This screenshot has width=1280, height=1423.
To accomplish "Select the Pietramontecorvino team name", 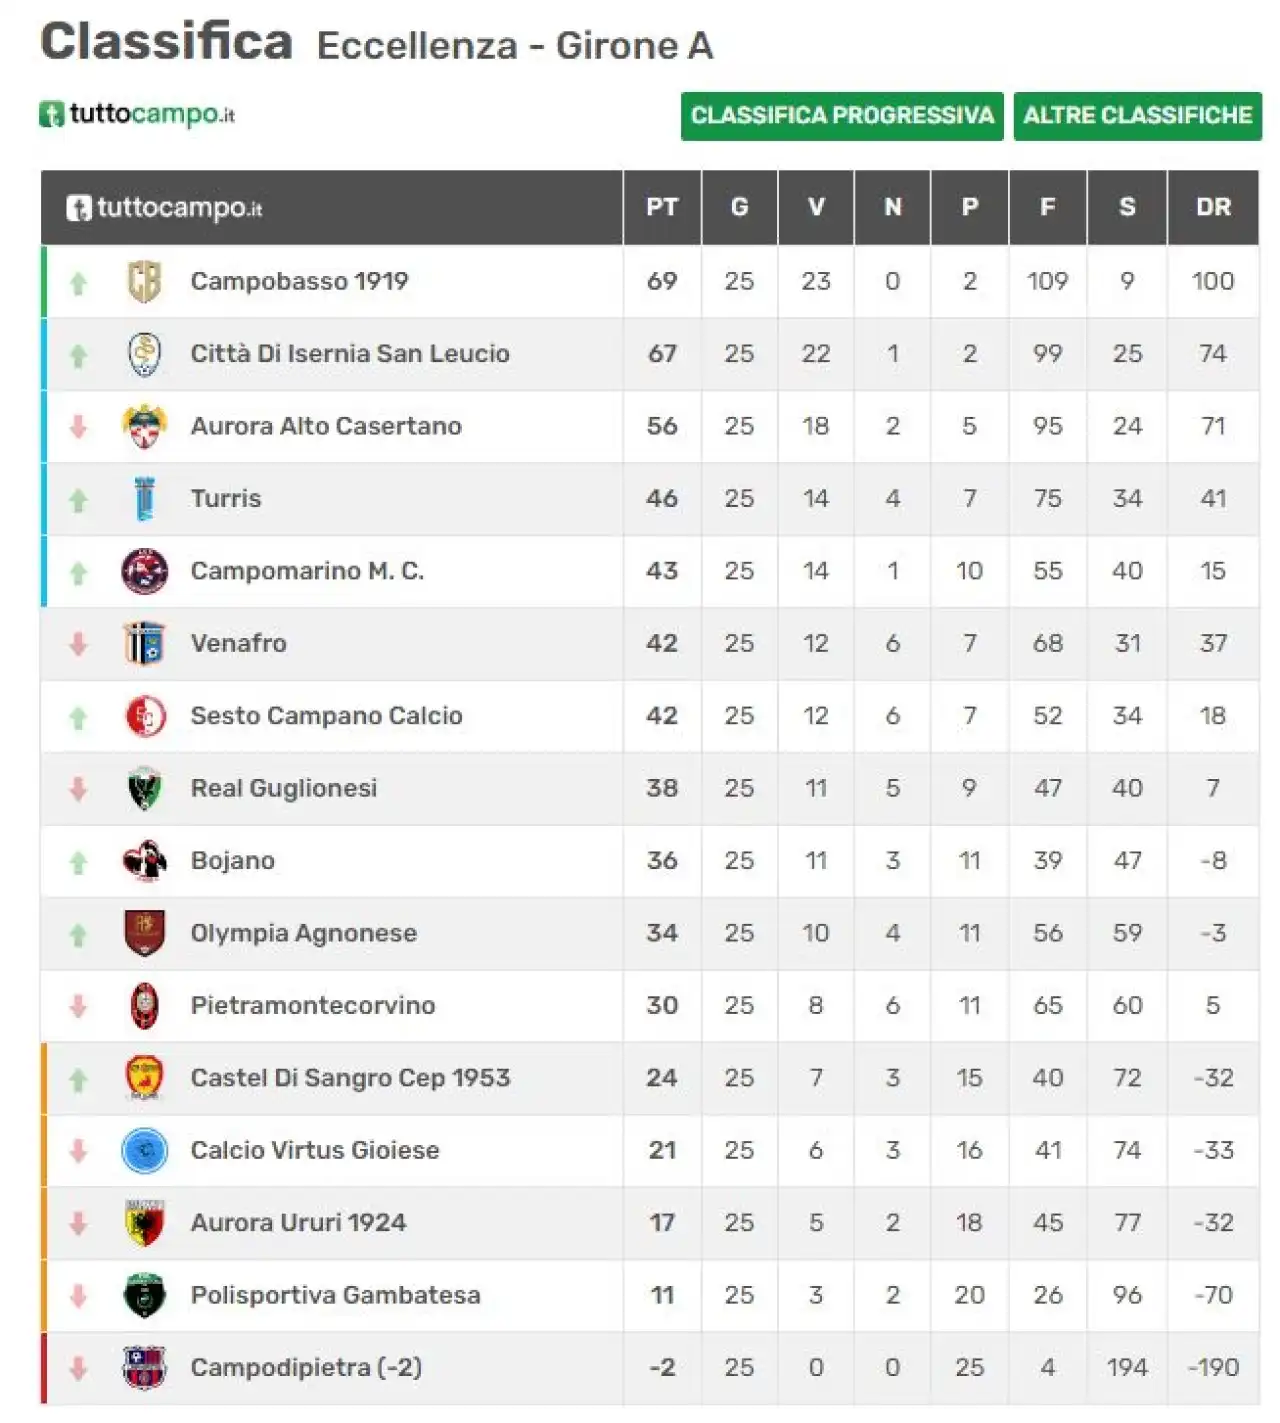I will (313, 1005).
